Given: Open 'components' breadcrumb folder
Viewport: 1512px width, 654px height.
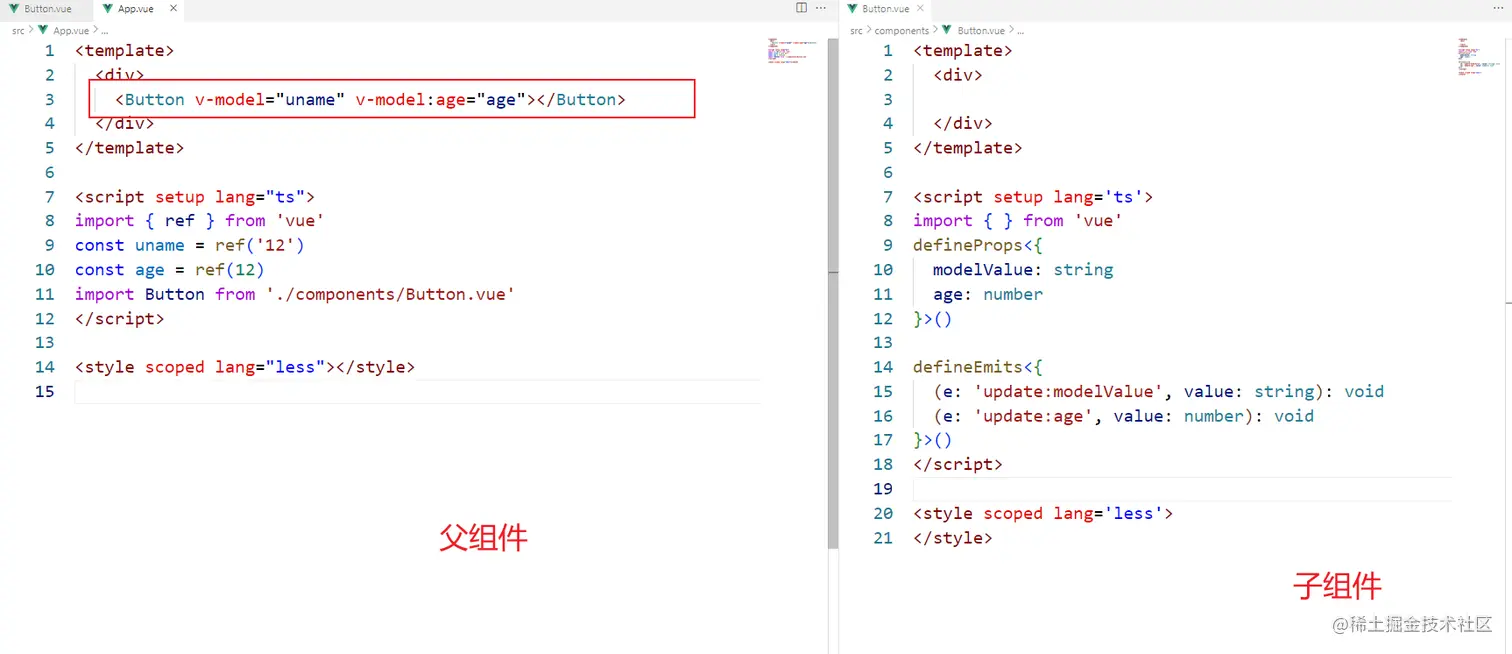Looking at the screenshot, I should coord(902,31).
